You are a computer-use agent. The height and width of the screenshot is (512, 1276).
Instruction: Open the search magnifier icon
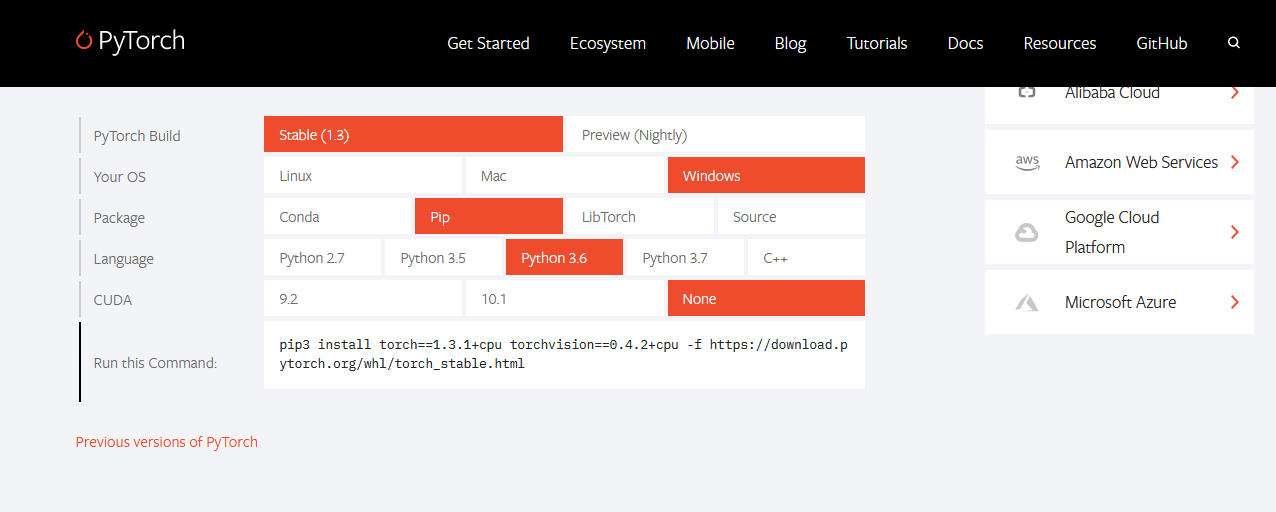tap(1234, 43)
